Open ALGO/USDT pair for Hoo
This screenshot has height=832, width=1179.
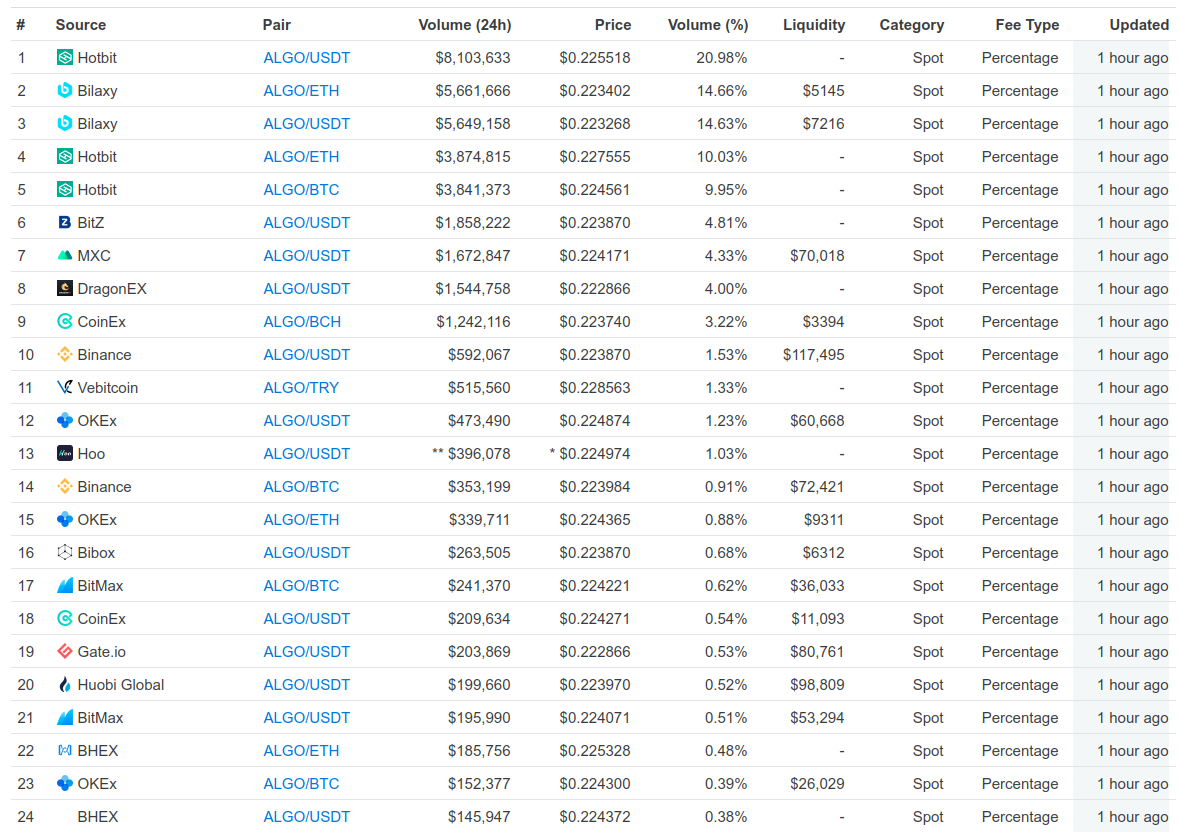(306, 455)
